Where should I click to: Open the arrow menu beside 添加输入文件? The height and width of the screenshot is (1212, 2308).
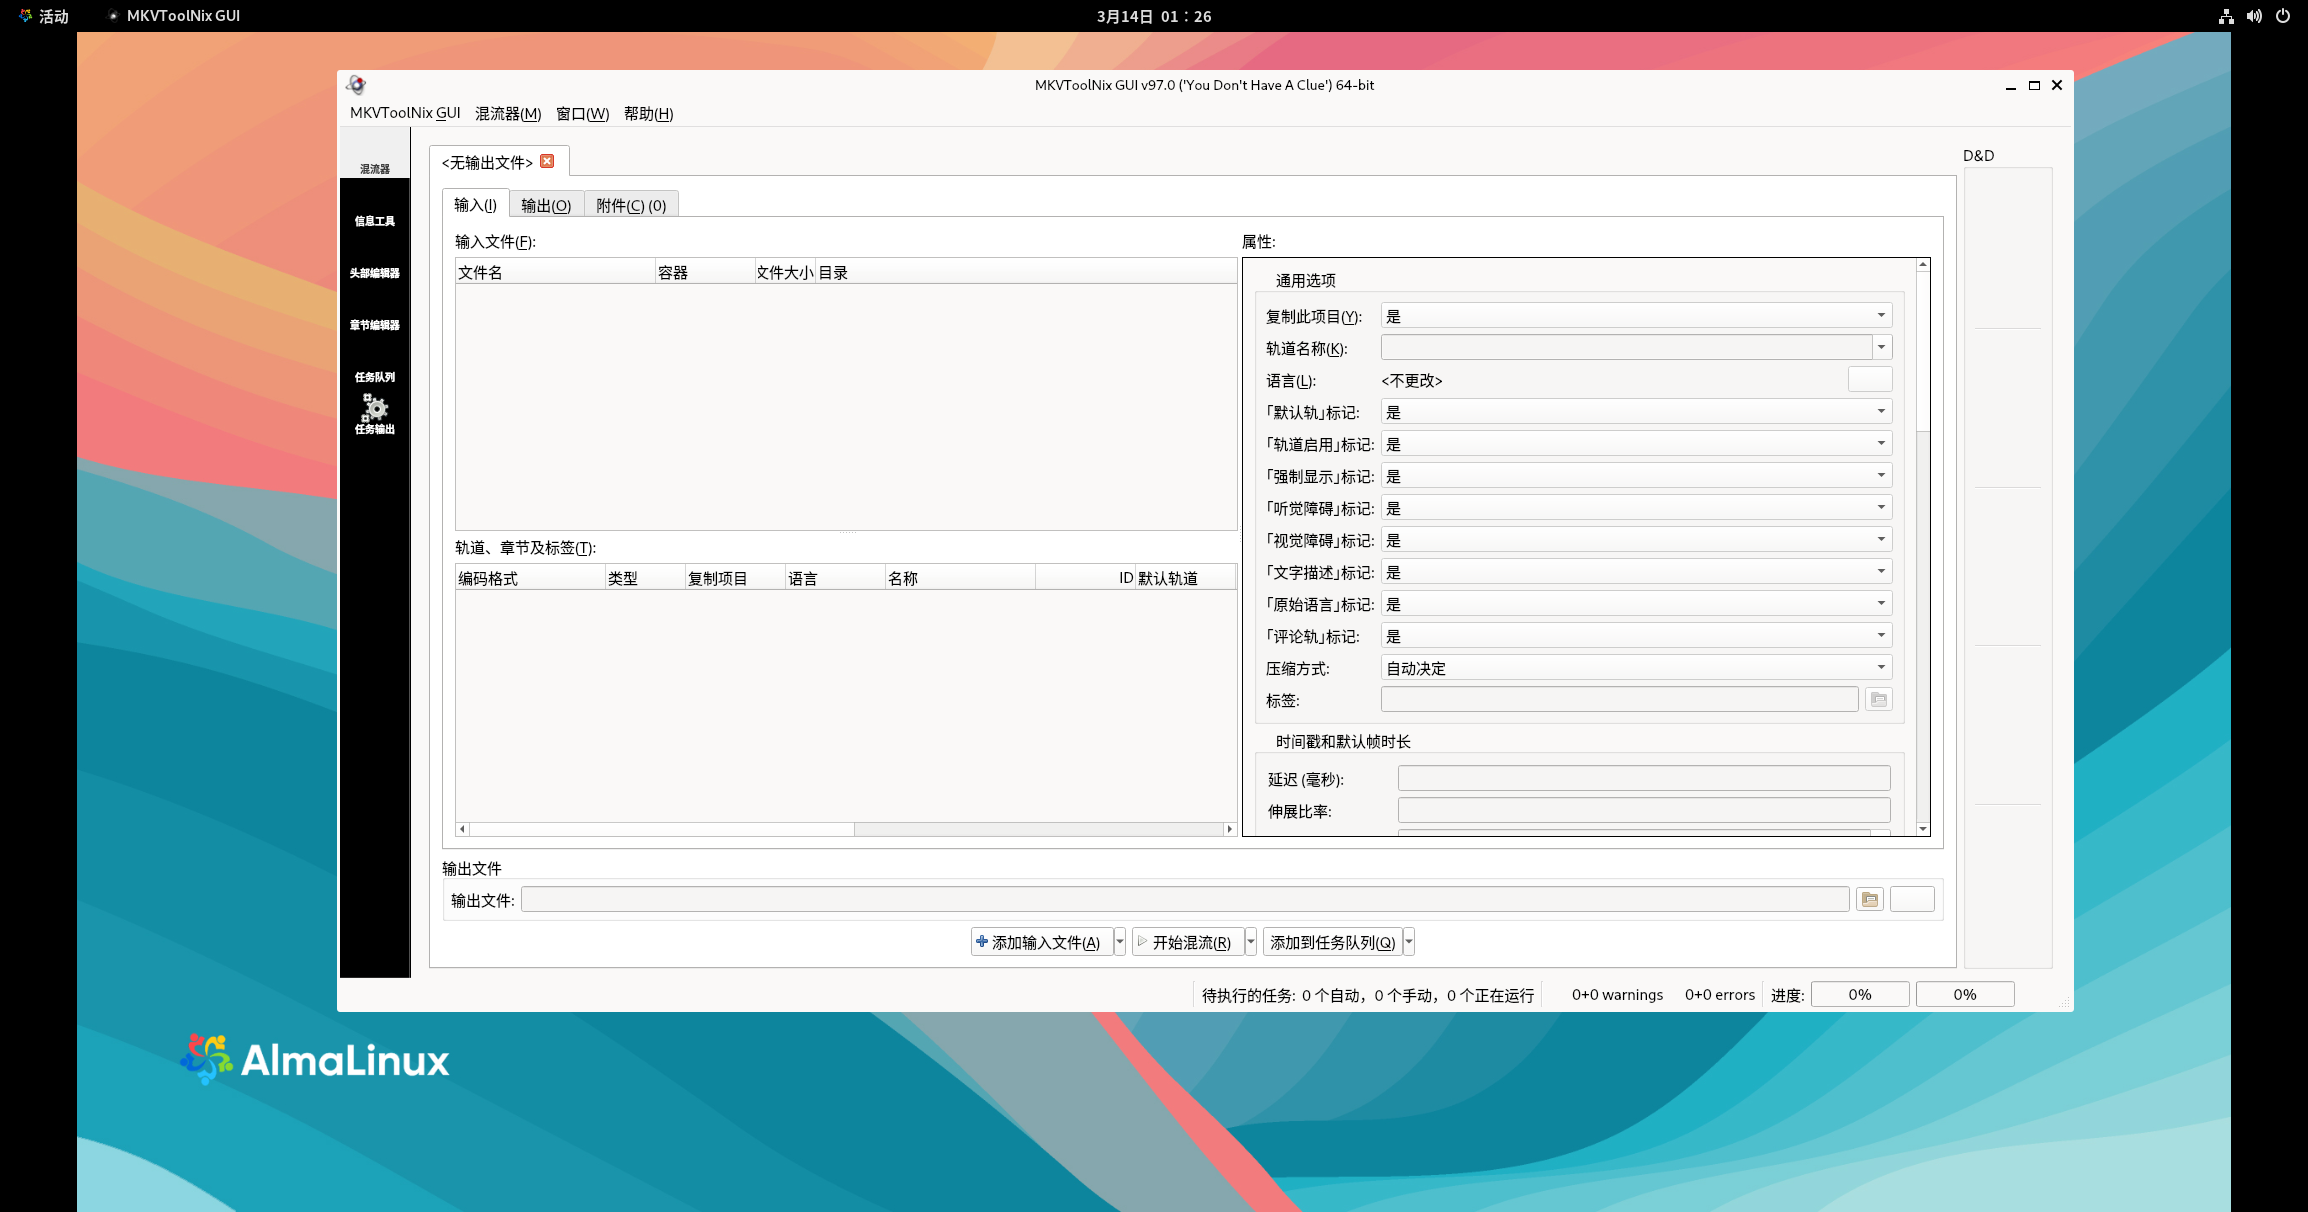point(1120,942)
